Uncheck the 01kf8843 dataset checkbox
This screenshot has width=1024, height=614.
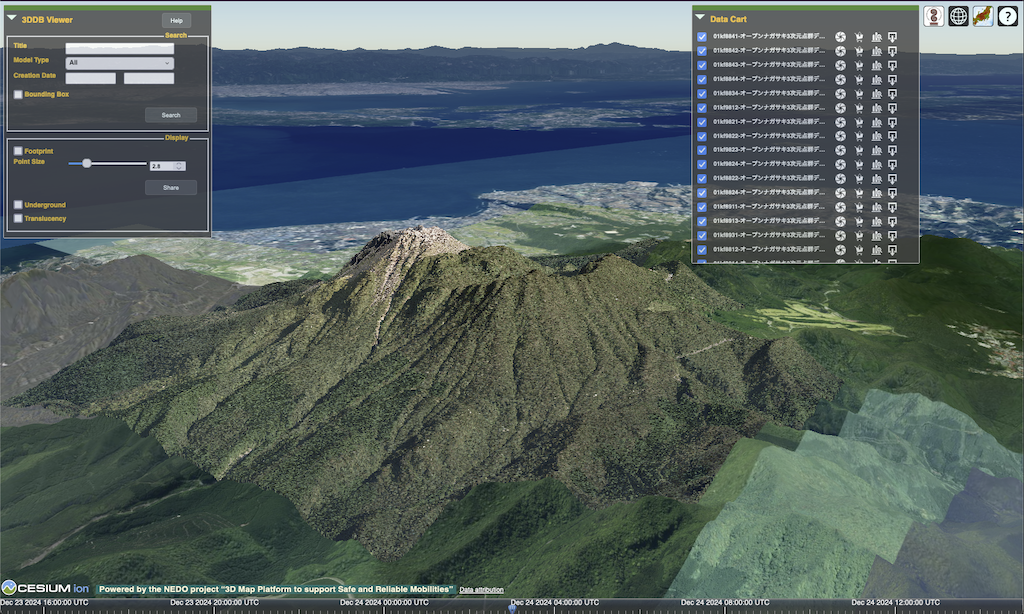(x=702, y=65)
